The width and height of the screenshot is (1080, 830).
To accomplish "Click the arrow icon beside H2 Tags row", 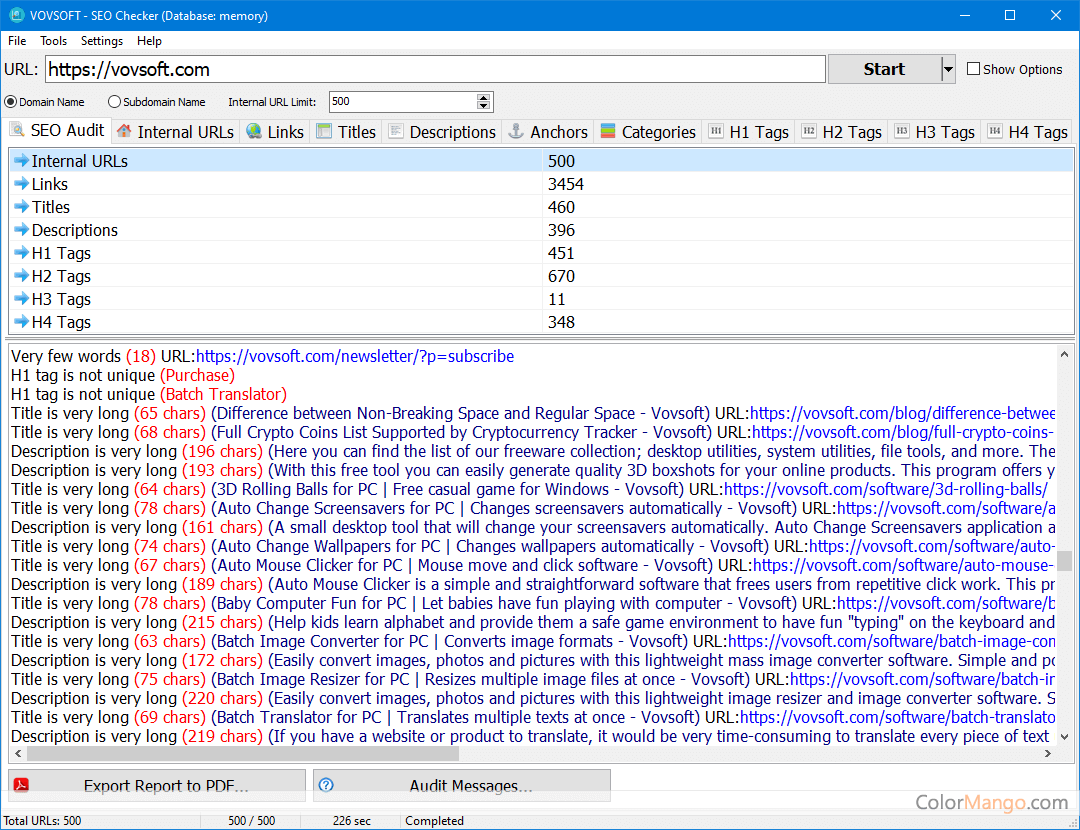I will pyautogui.click(x=21, y=276).
